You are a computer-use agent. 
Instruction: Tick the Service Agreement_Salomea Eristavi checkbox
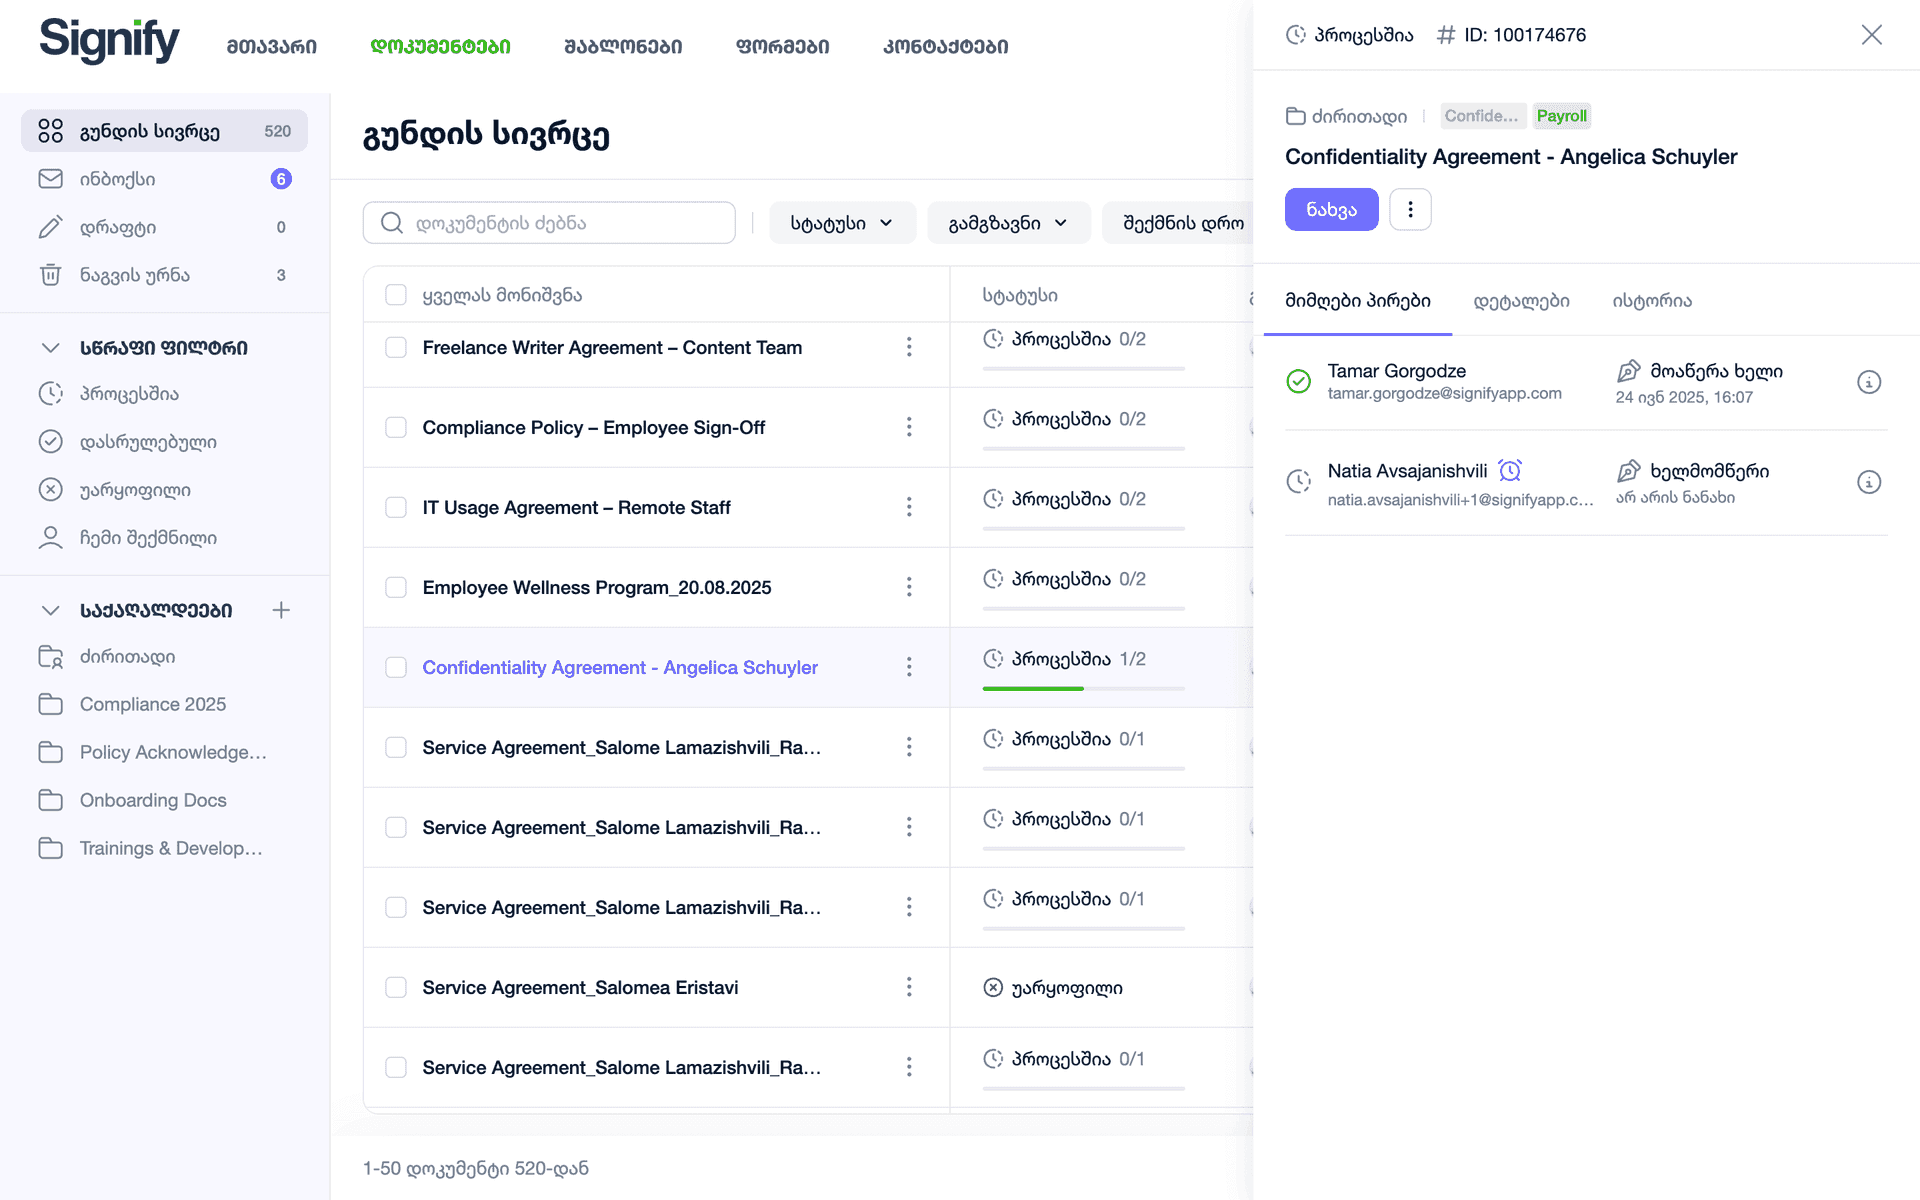click(396, 987)
